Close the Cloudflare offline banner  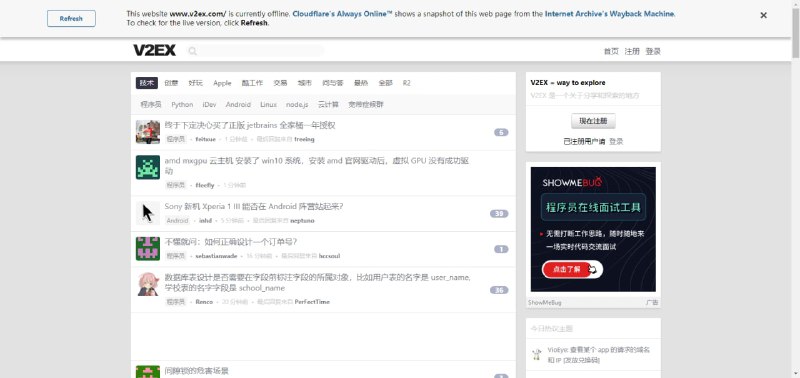click(x=763, y=15)
